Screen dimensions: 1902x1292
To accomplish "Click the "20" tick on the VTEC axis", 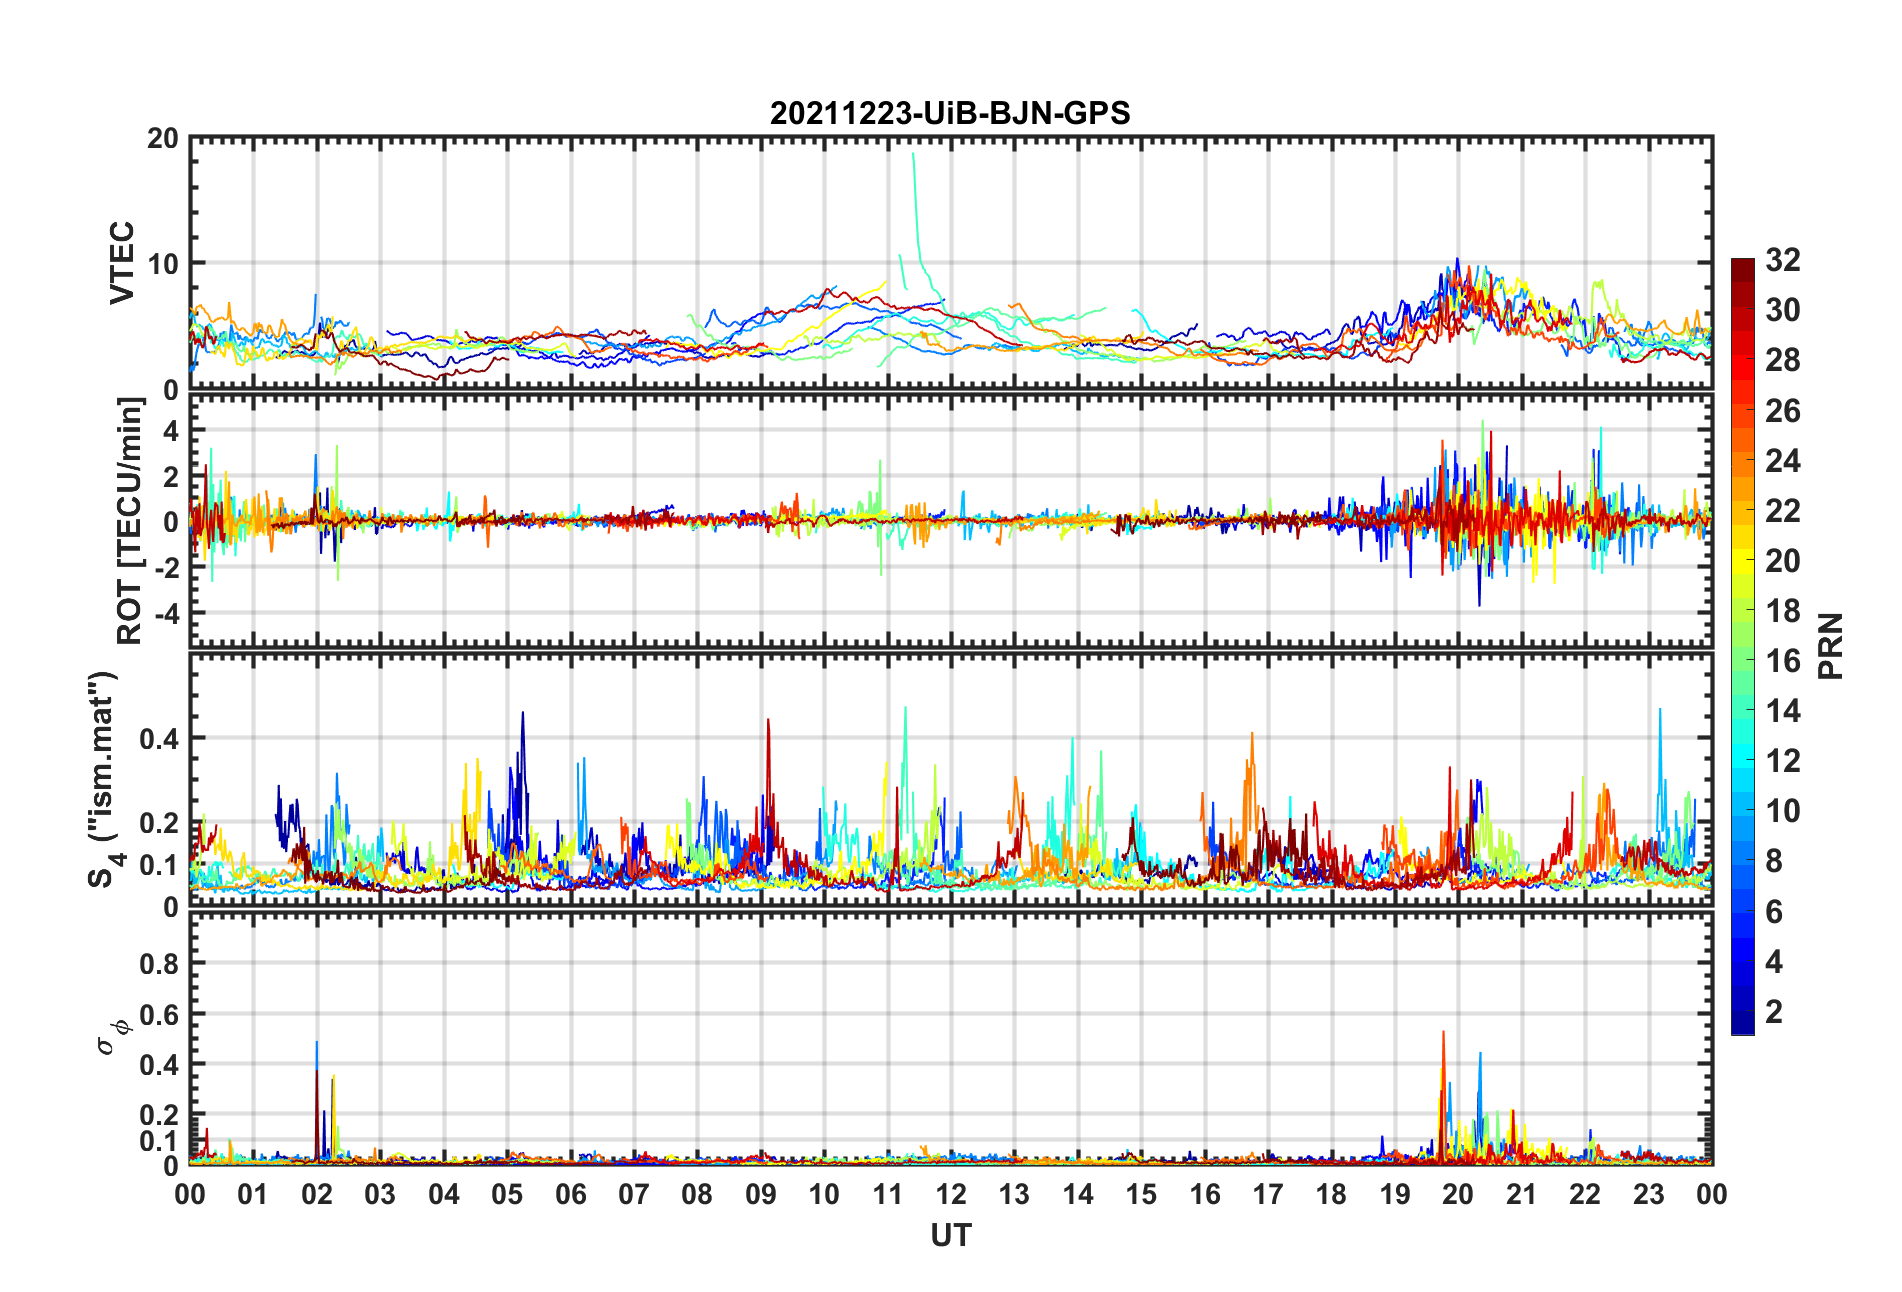I will pos(162,139).
